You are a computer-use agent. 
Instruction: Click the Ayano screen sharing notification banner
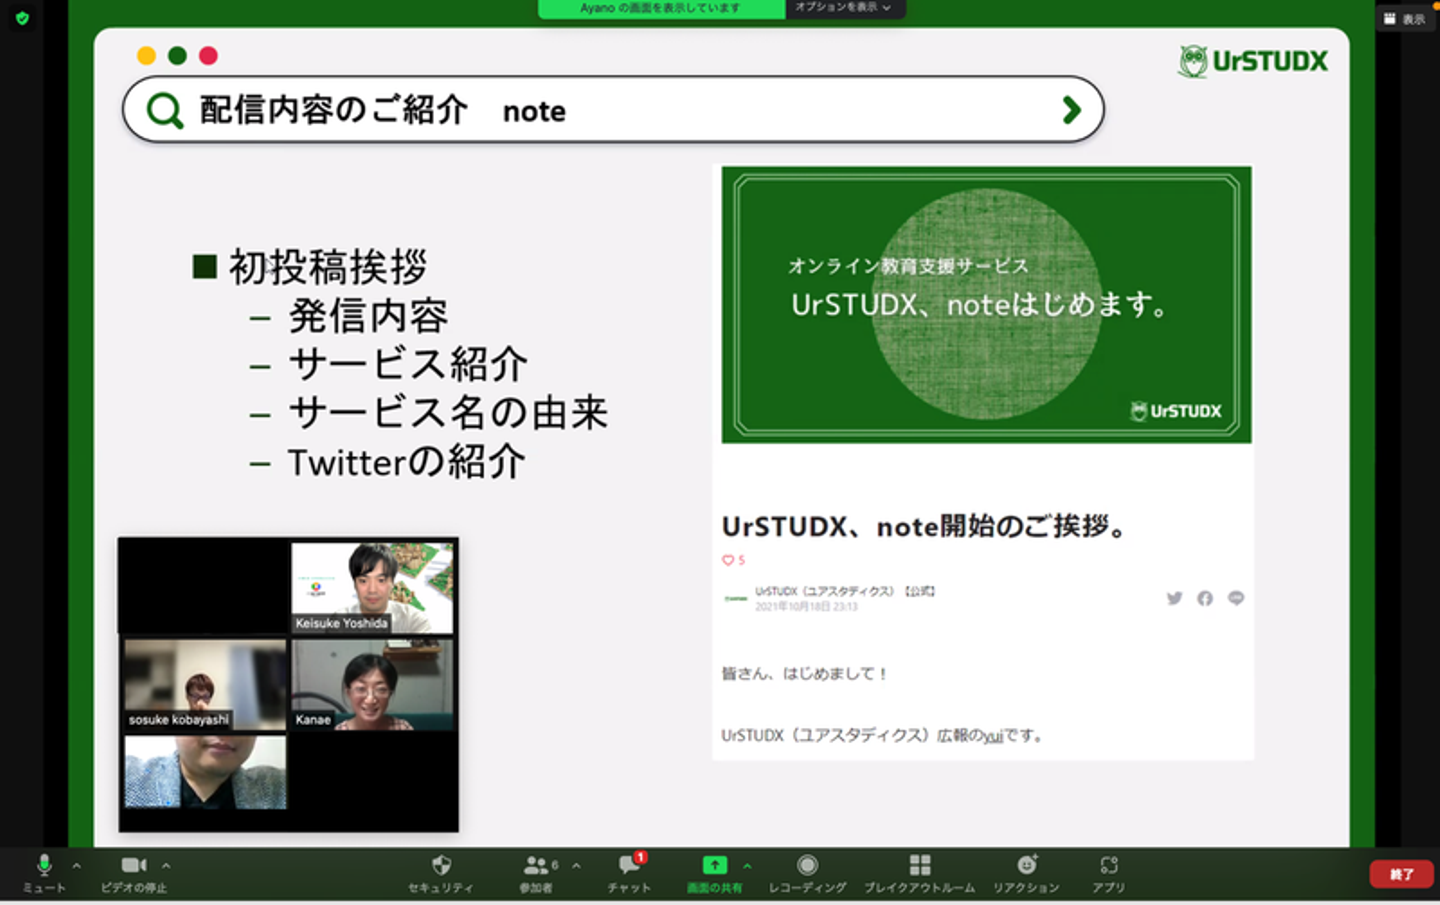coord(661,8)
